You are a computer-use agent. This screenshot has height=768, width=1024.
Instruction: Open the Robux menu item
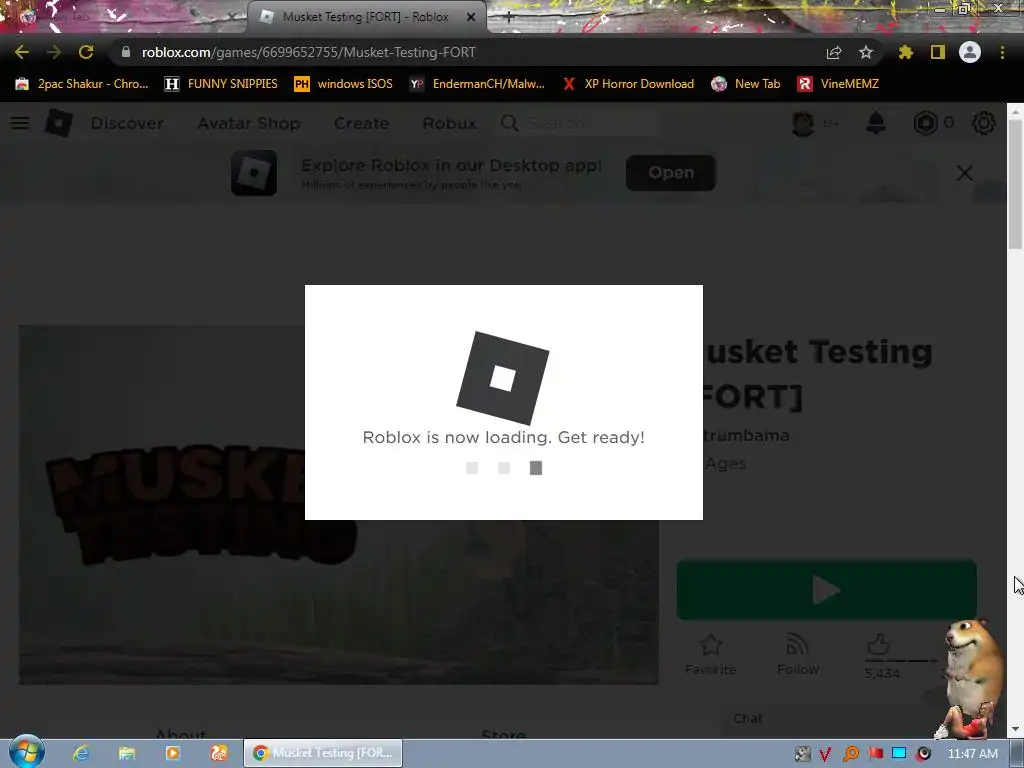tap(449, 123)
